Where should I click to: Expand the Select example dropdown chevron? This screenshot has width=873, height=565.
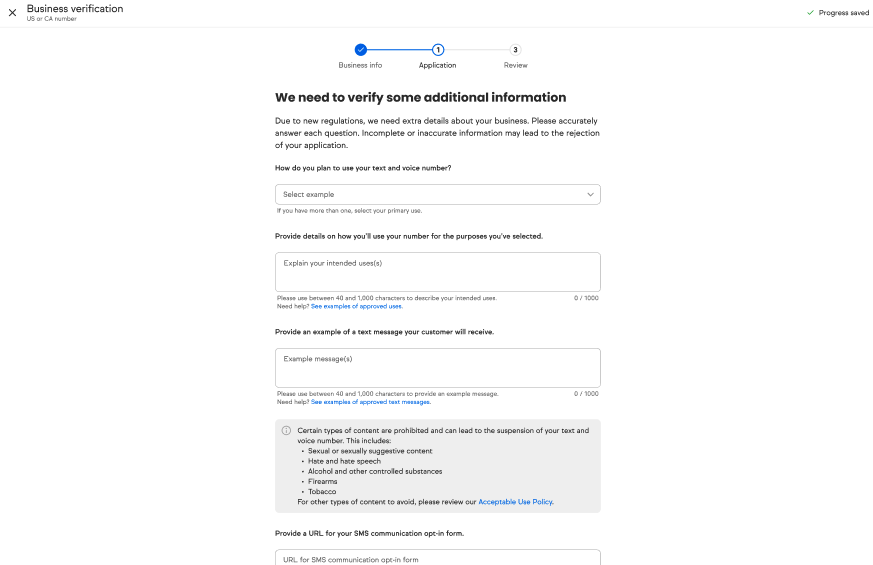click(x=590, y=194)
